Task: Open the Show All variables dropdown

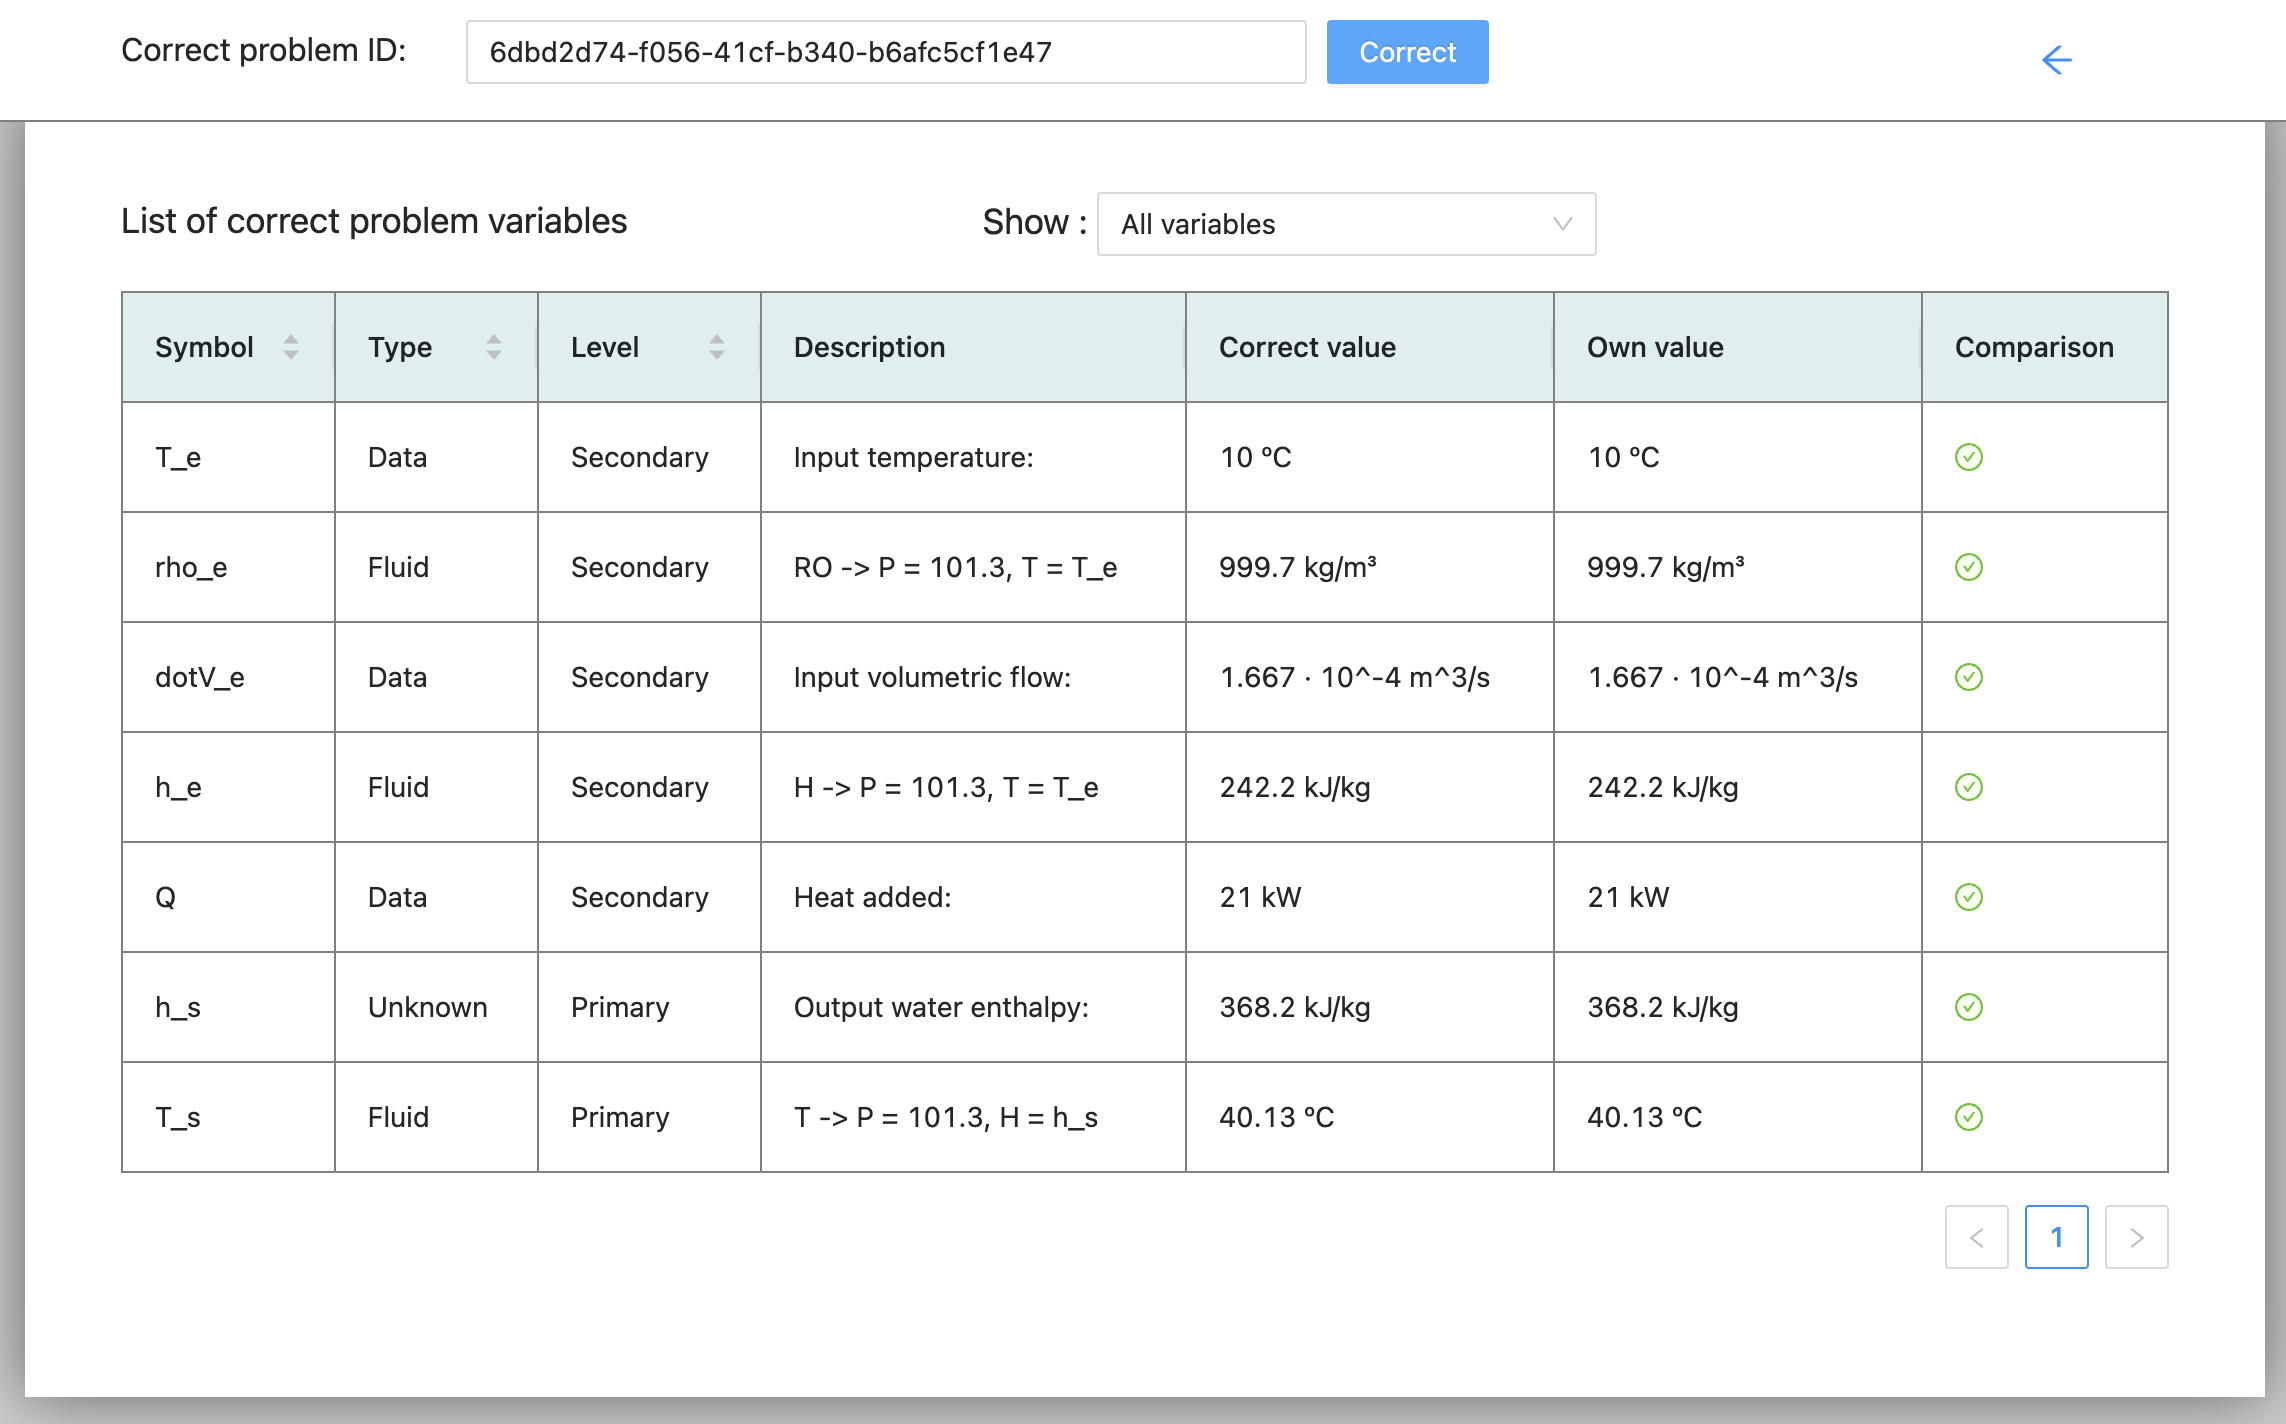Action: pyautogui.click(x=1346, y=224)
